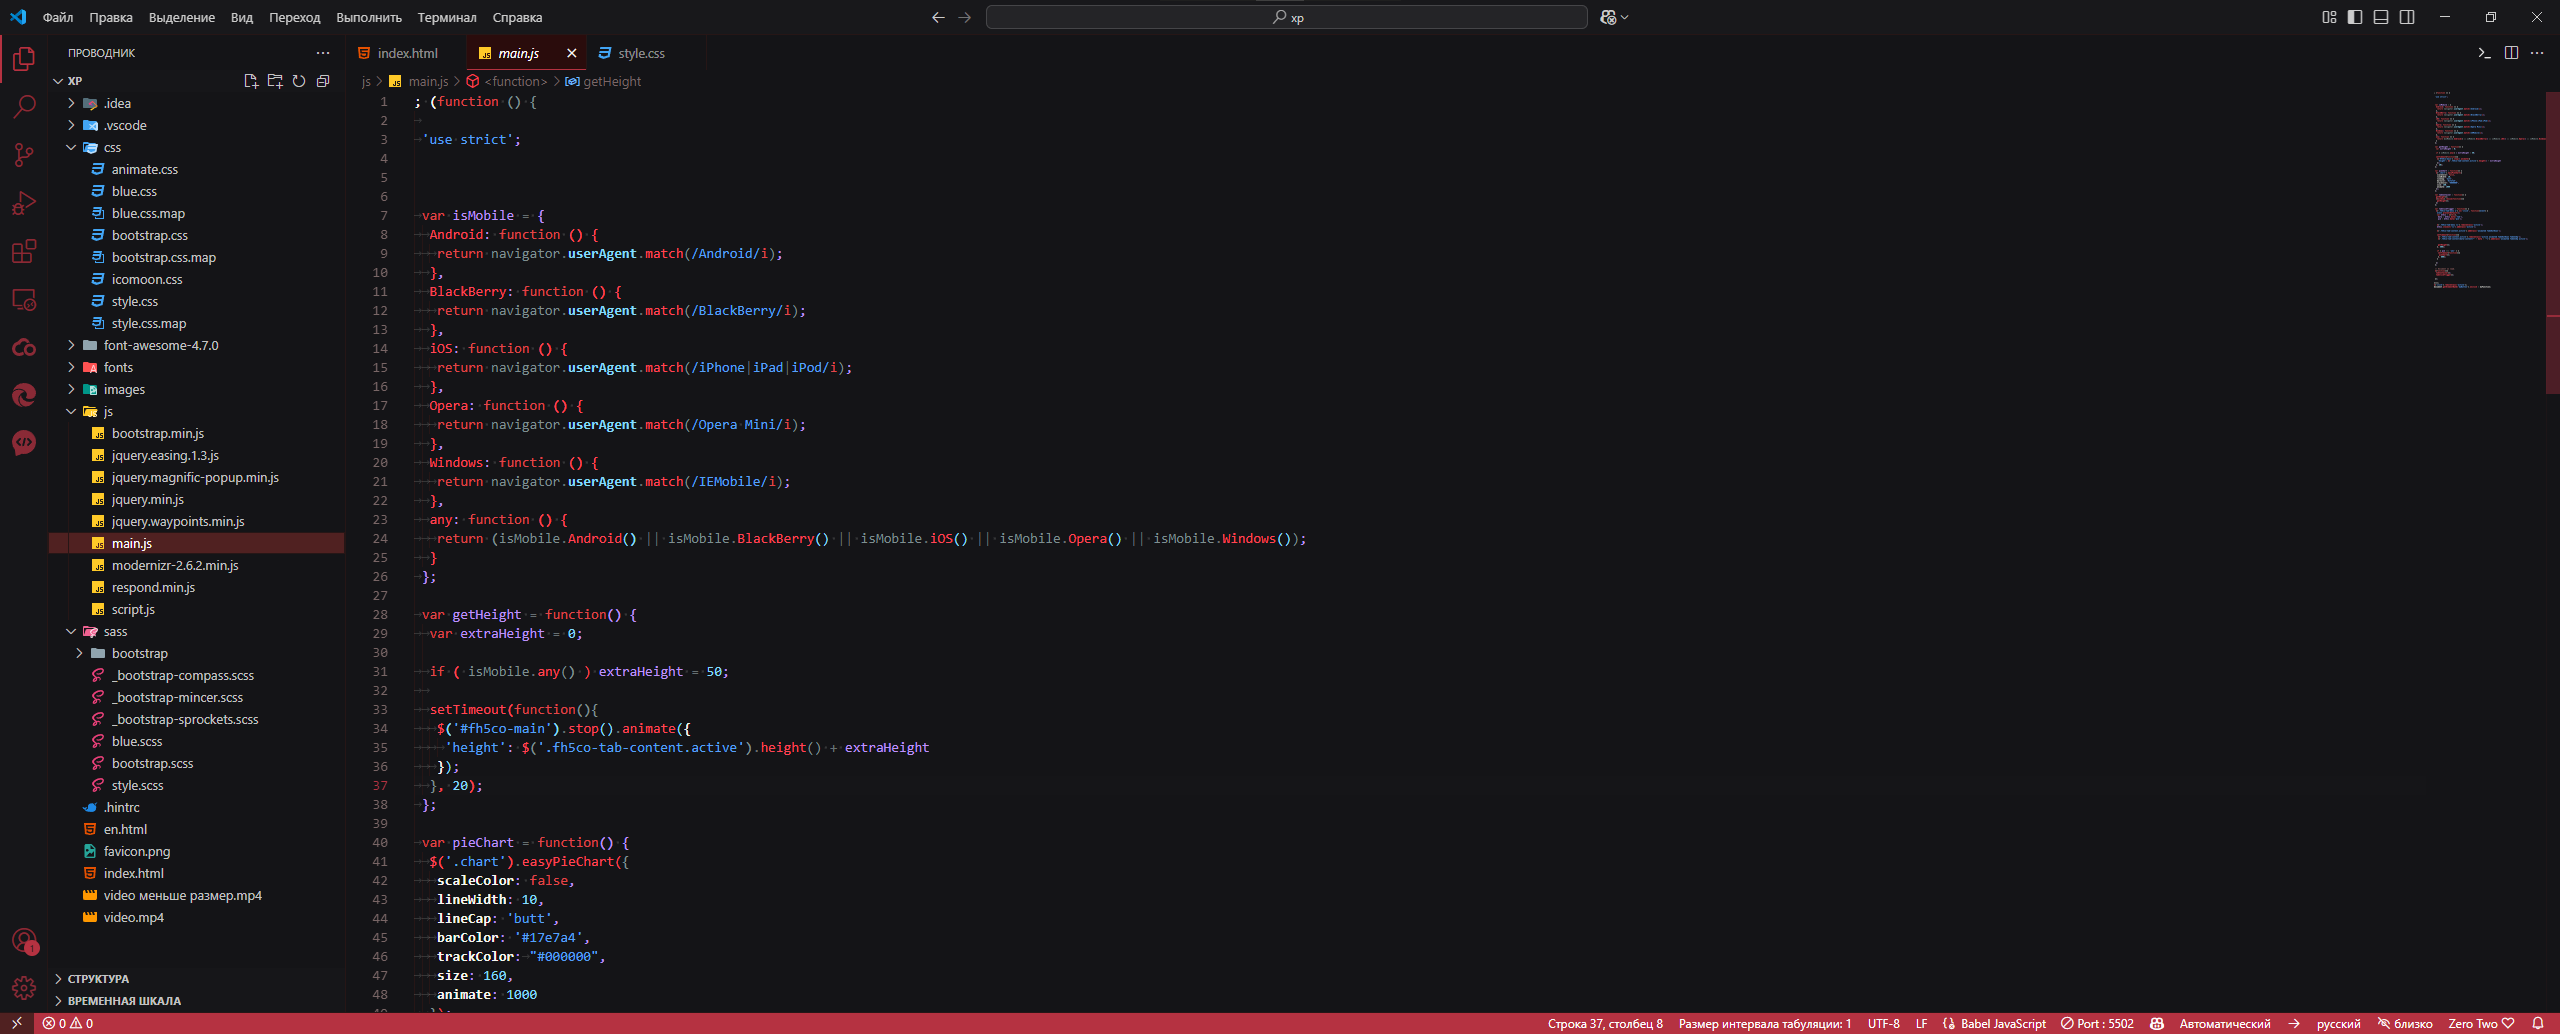2560x1034 pixels.
Task: Open the Файл menu
Action: pos(58,17)
